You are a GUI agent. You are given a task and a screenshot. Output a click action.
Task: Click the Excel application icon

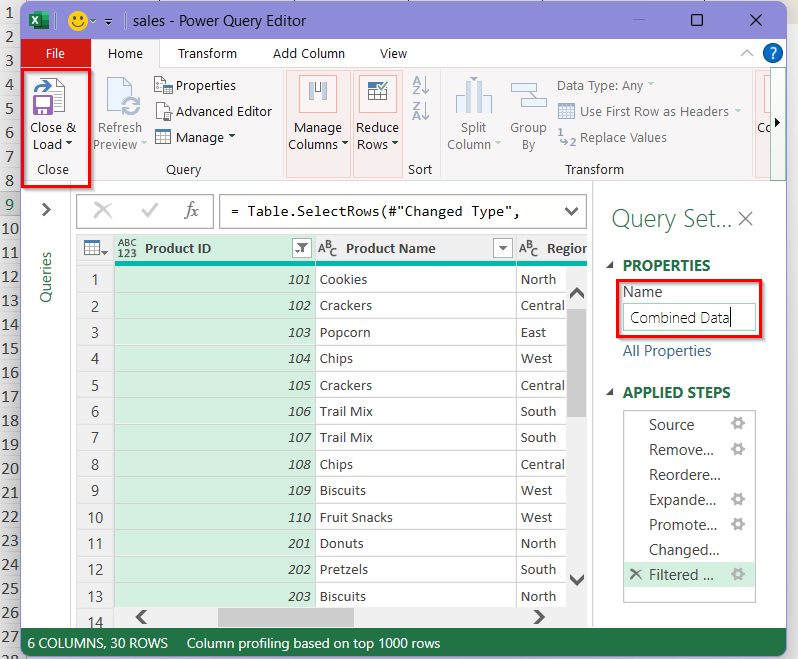(39, 21)
